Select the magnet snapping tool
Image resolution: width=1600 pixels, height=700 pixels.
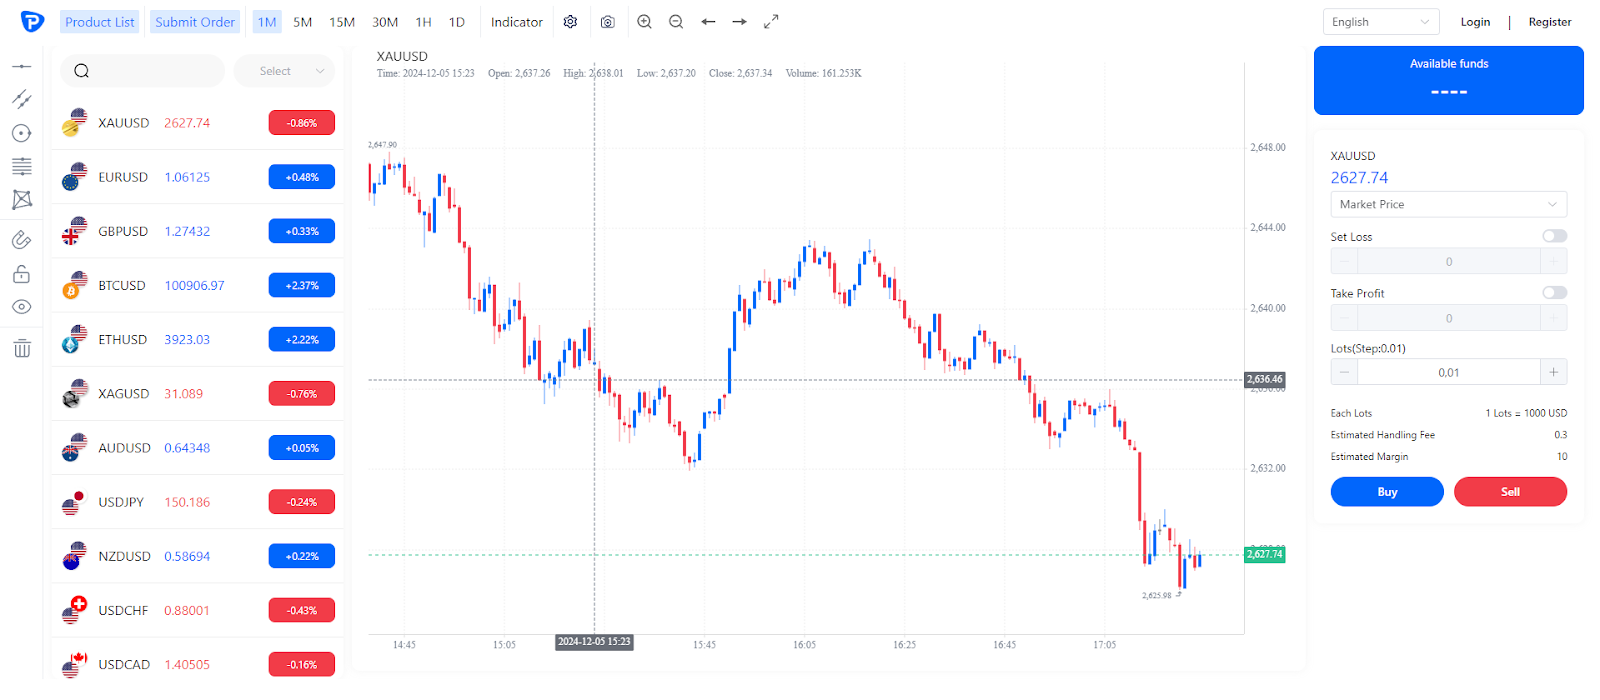coord(21,240)
